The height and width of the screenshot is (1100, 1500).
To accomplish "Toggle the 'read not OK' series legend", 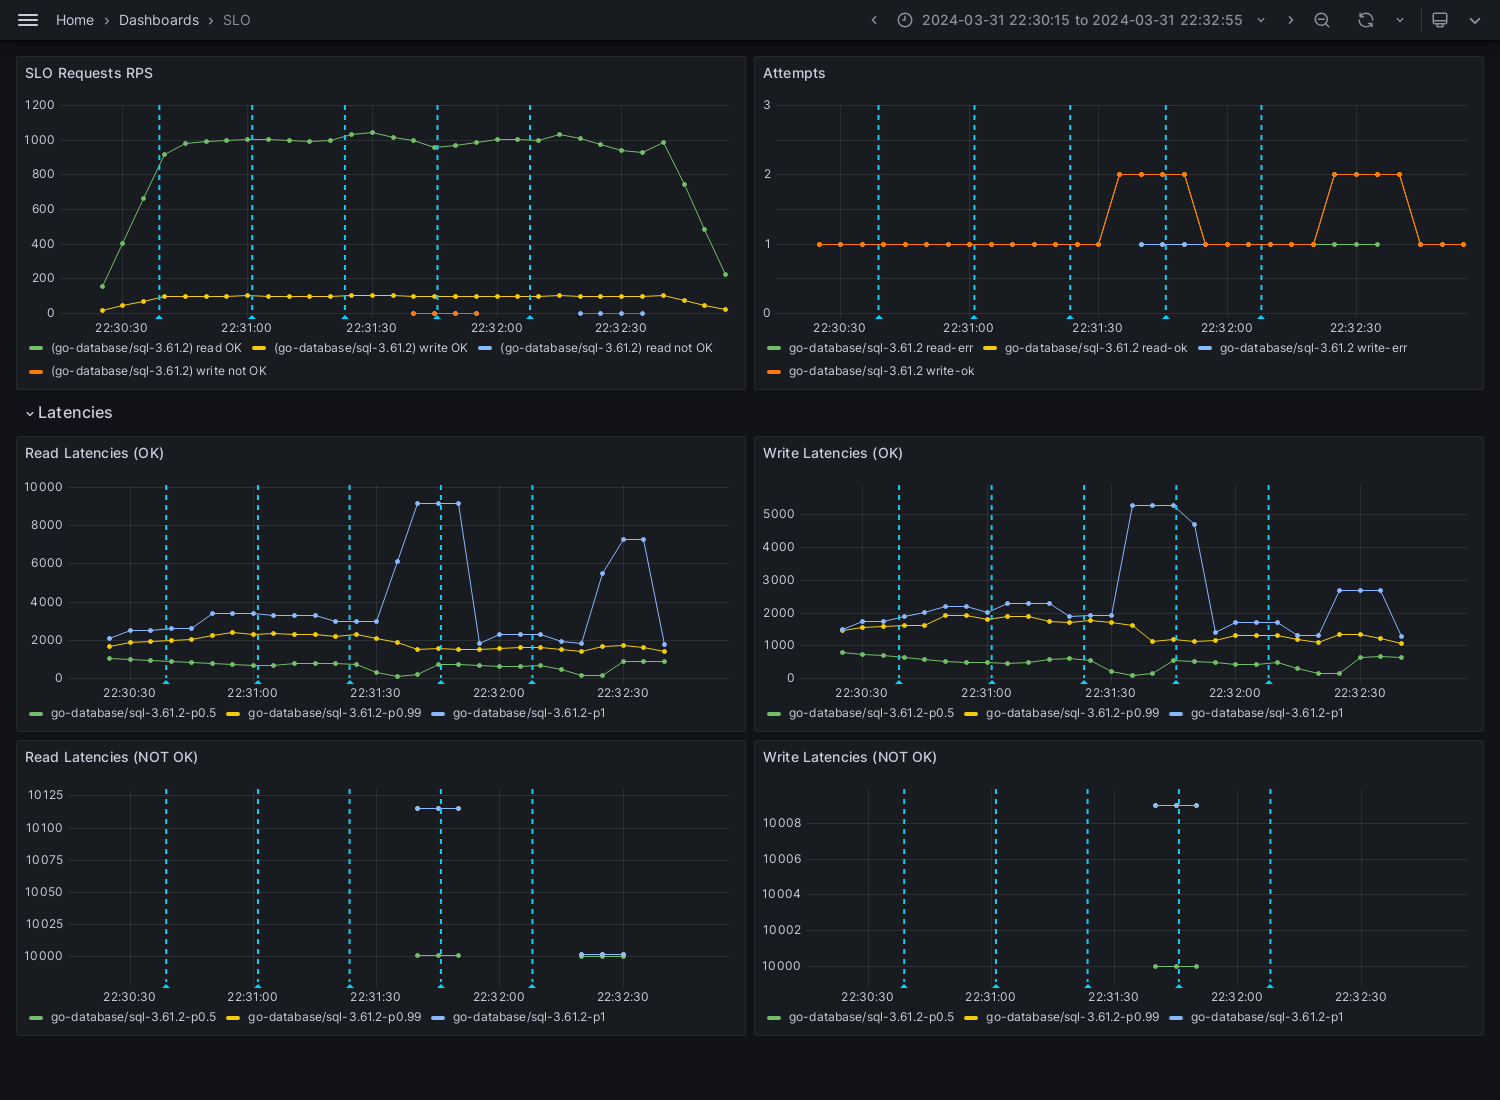I will (606, 348).
